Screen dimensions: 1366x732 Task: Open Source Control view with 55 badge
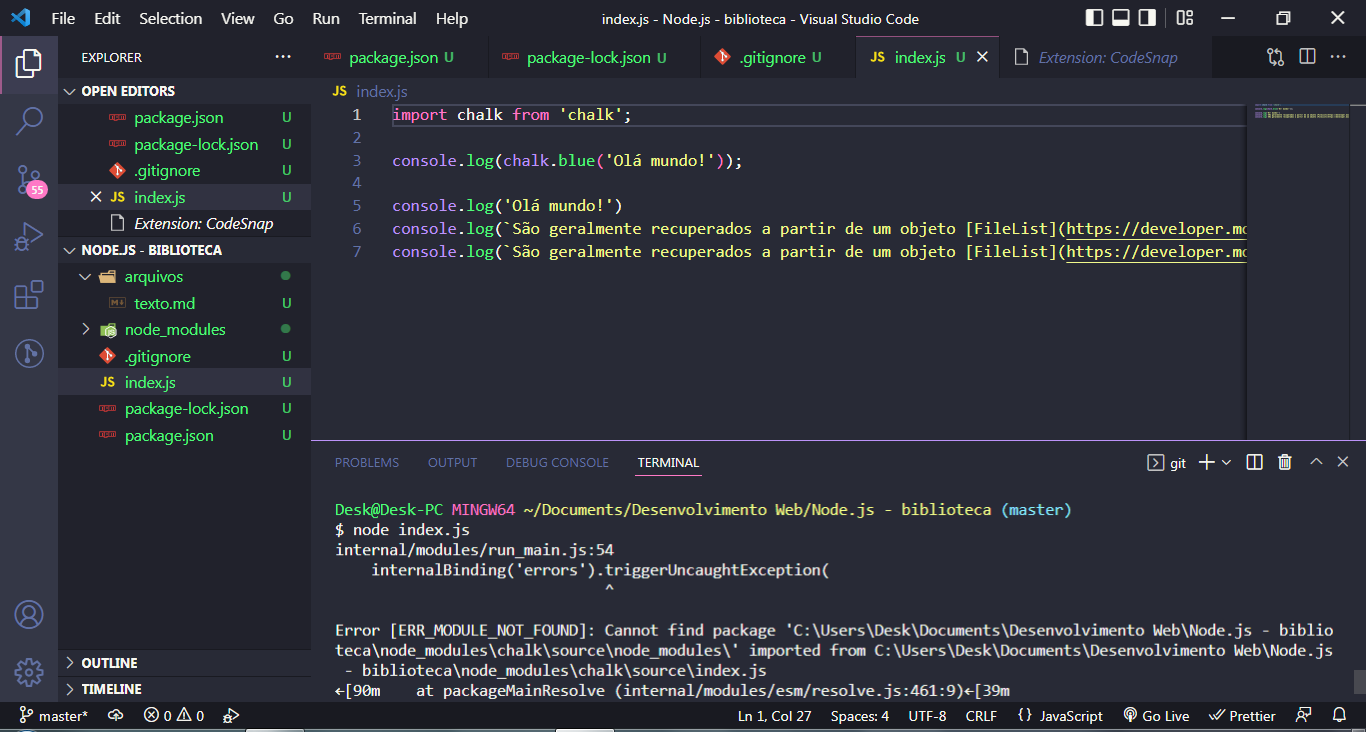(x=29, y=180)
